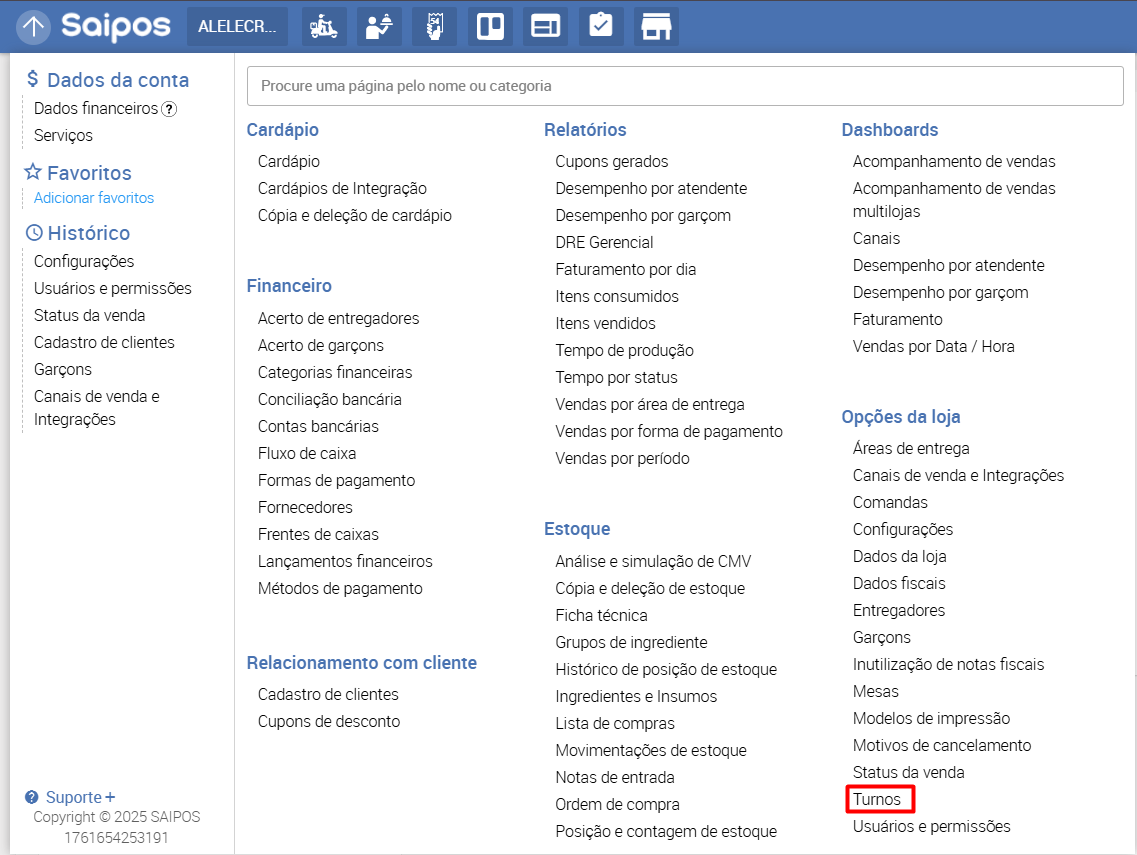Click the Saipos up-arrow logo icon
Viewport: 1137px width, 855px height.
click(34, 27)
